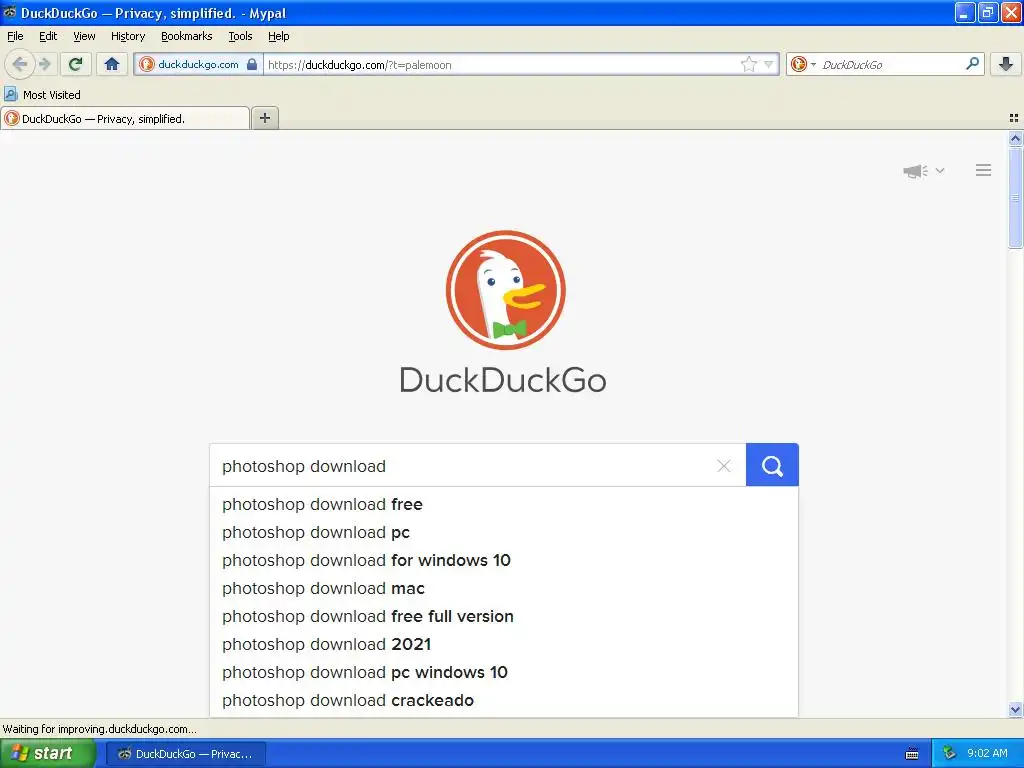The height and width of the screenshot is (768, 1024).
Task: Open the Help menu
Action: click(279, 36)
